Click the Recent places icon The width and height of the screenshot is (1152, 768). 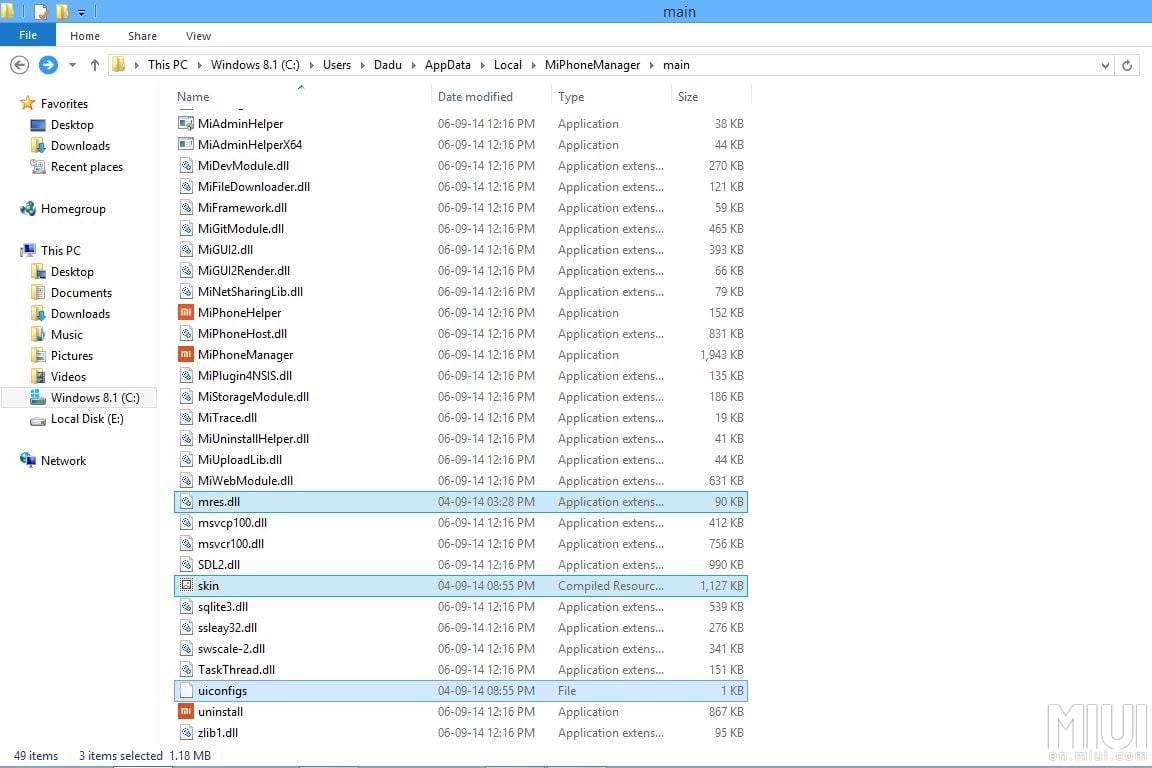(38, 167)
